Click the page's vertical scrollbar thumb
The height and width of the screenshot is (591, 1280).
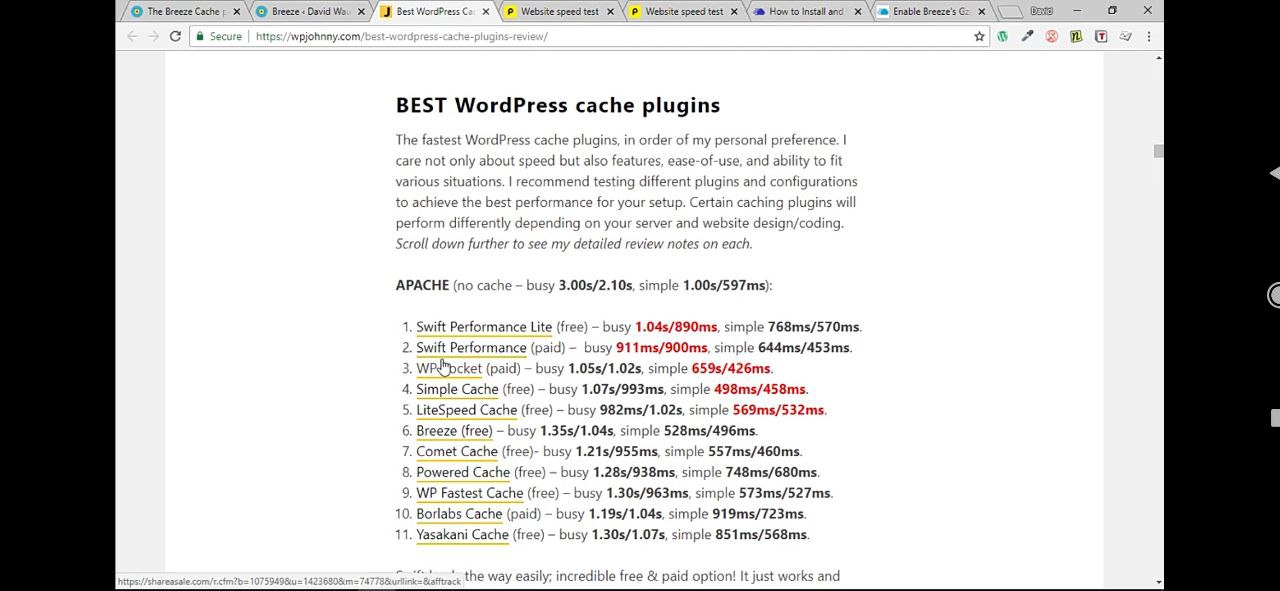click(x=1158, y=151)
